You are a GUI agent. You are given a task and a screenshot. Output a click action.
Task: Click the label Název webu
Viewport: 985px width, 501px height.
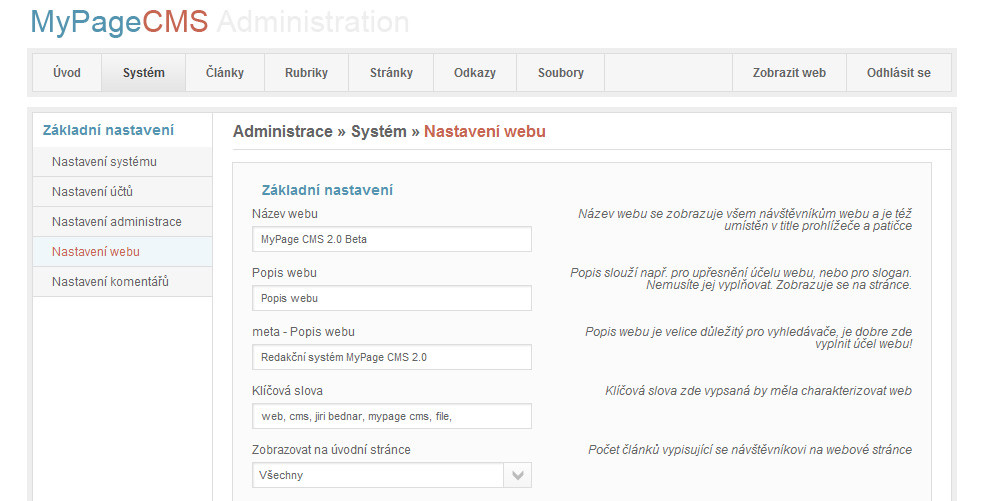pyautogui.click(x=285, y=214)
